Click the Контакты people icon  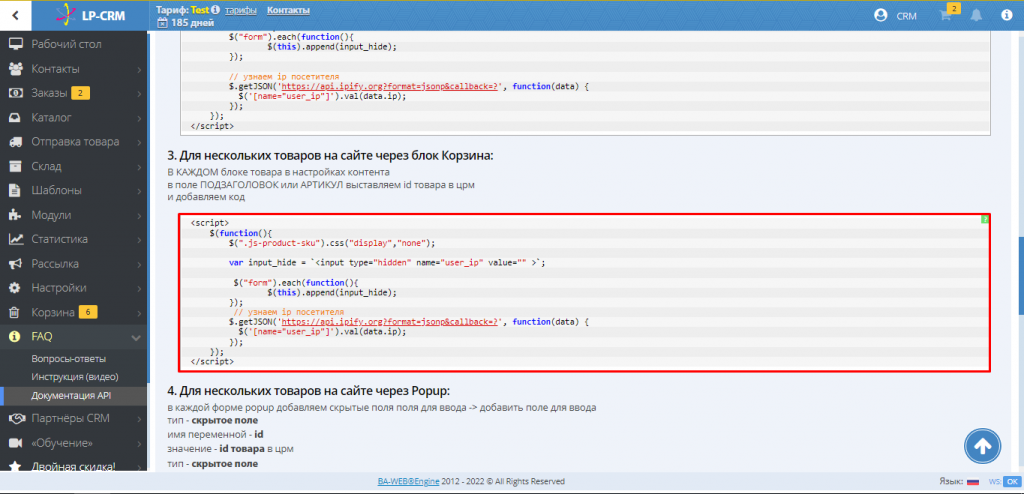click(16, 69)
